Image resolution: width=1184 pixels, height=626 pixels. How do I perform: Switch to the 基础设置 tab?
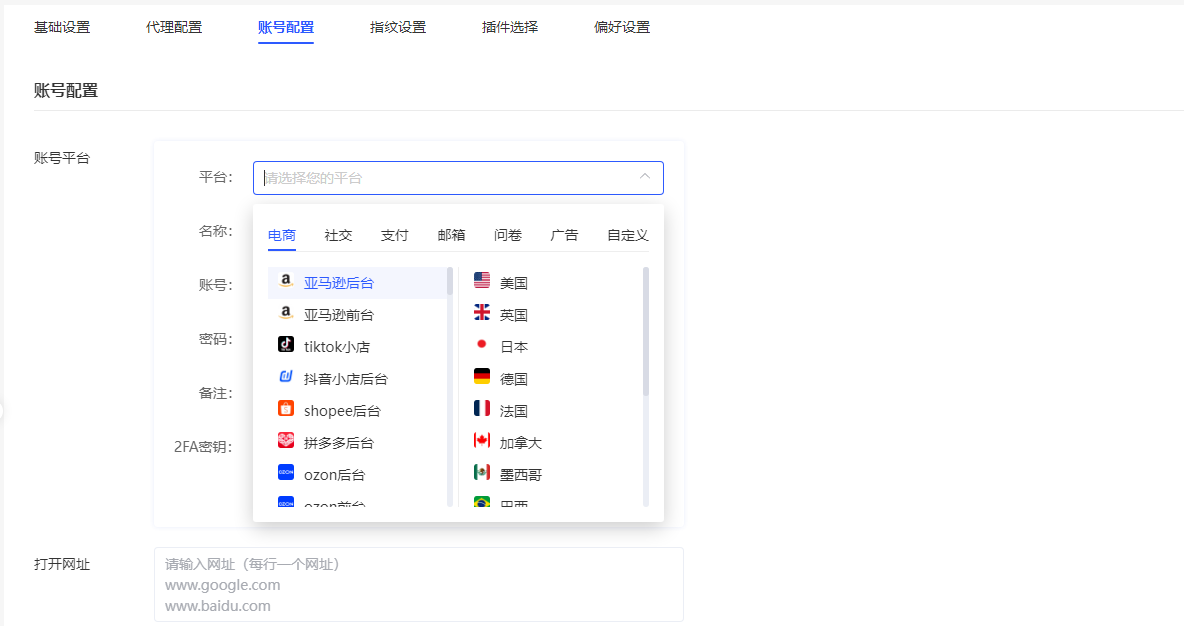pyautogui.click(x=63, y=27)
